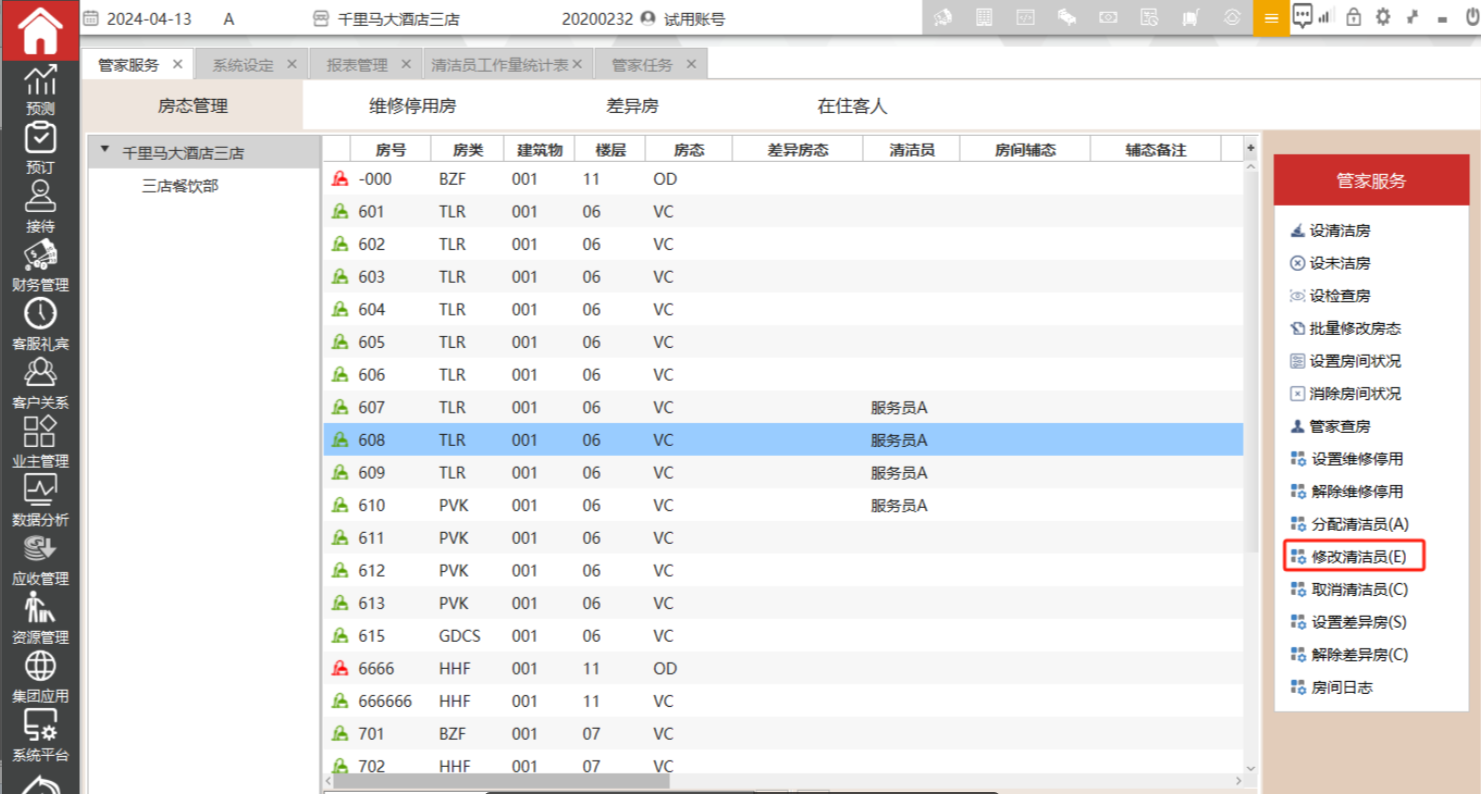Switch to the 维修停用房 sub-tab
The width and height of the screenshot is (1481, 794).
412,106
